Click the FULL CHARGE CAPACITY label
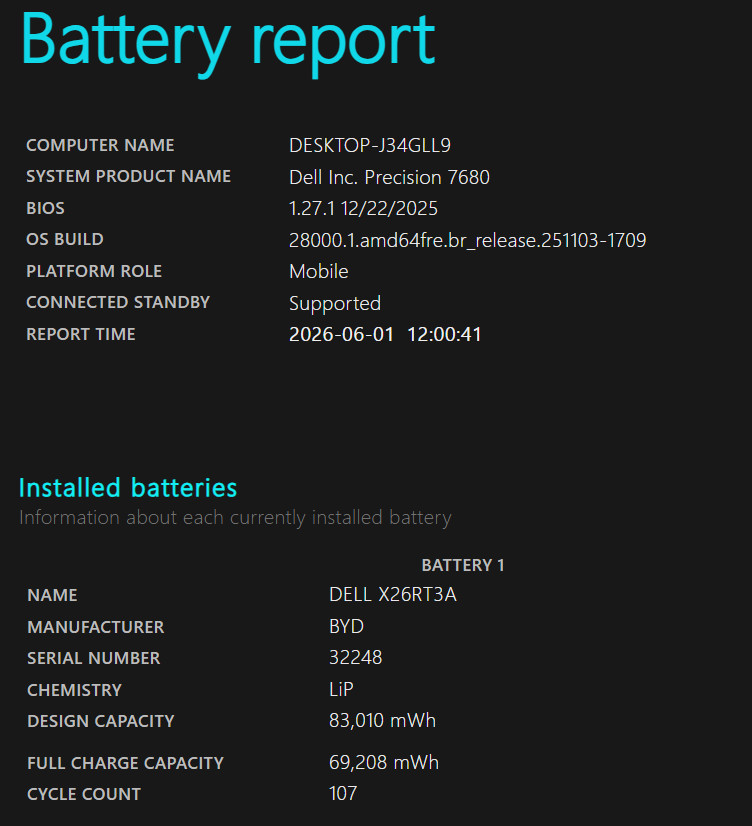752x826 pixels. tap(125, 763)
